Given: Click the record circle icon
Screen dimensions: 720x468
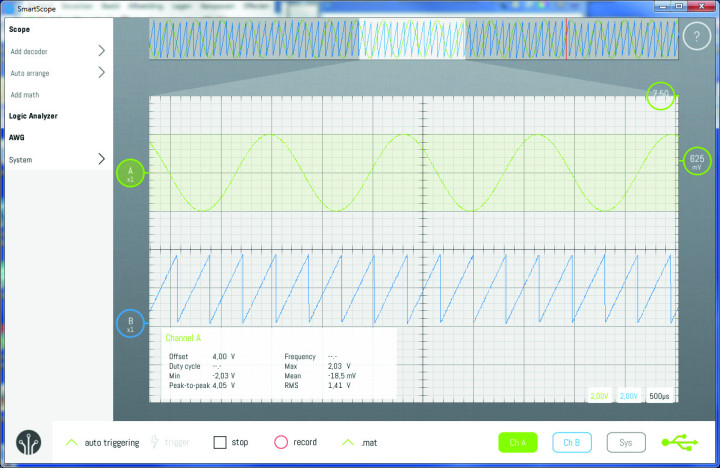Looking at the screenshot, I should pos(281,442).
